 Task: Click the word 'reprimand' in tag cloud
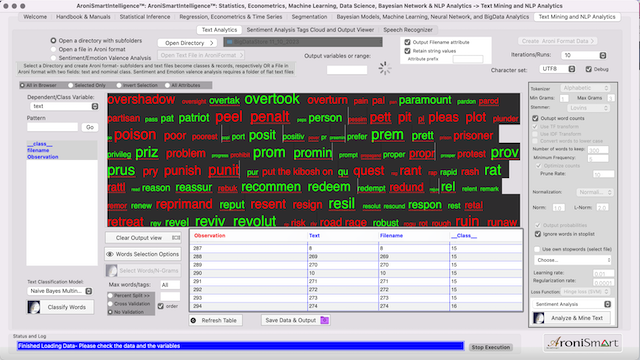(184, 204)
